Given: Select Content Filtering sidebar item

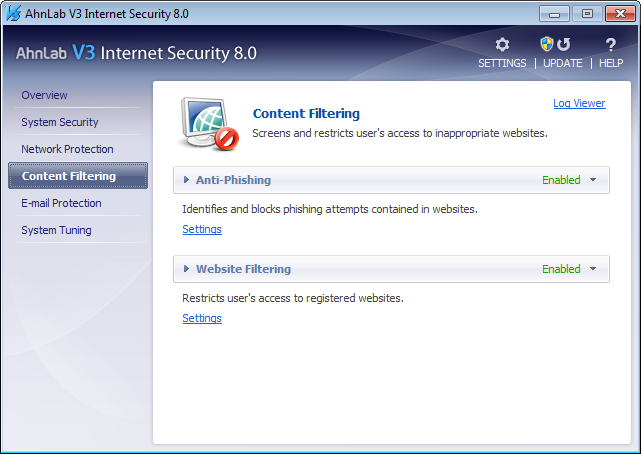Looking at the screenshot, I should coord(78,176).
